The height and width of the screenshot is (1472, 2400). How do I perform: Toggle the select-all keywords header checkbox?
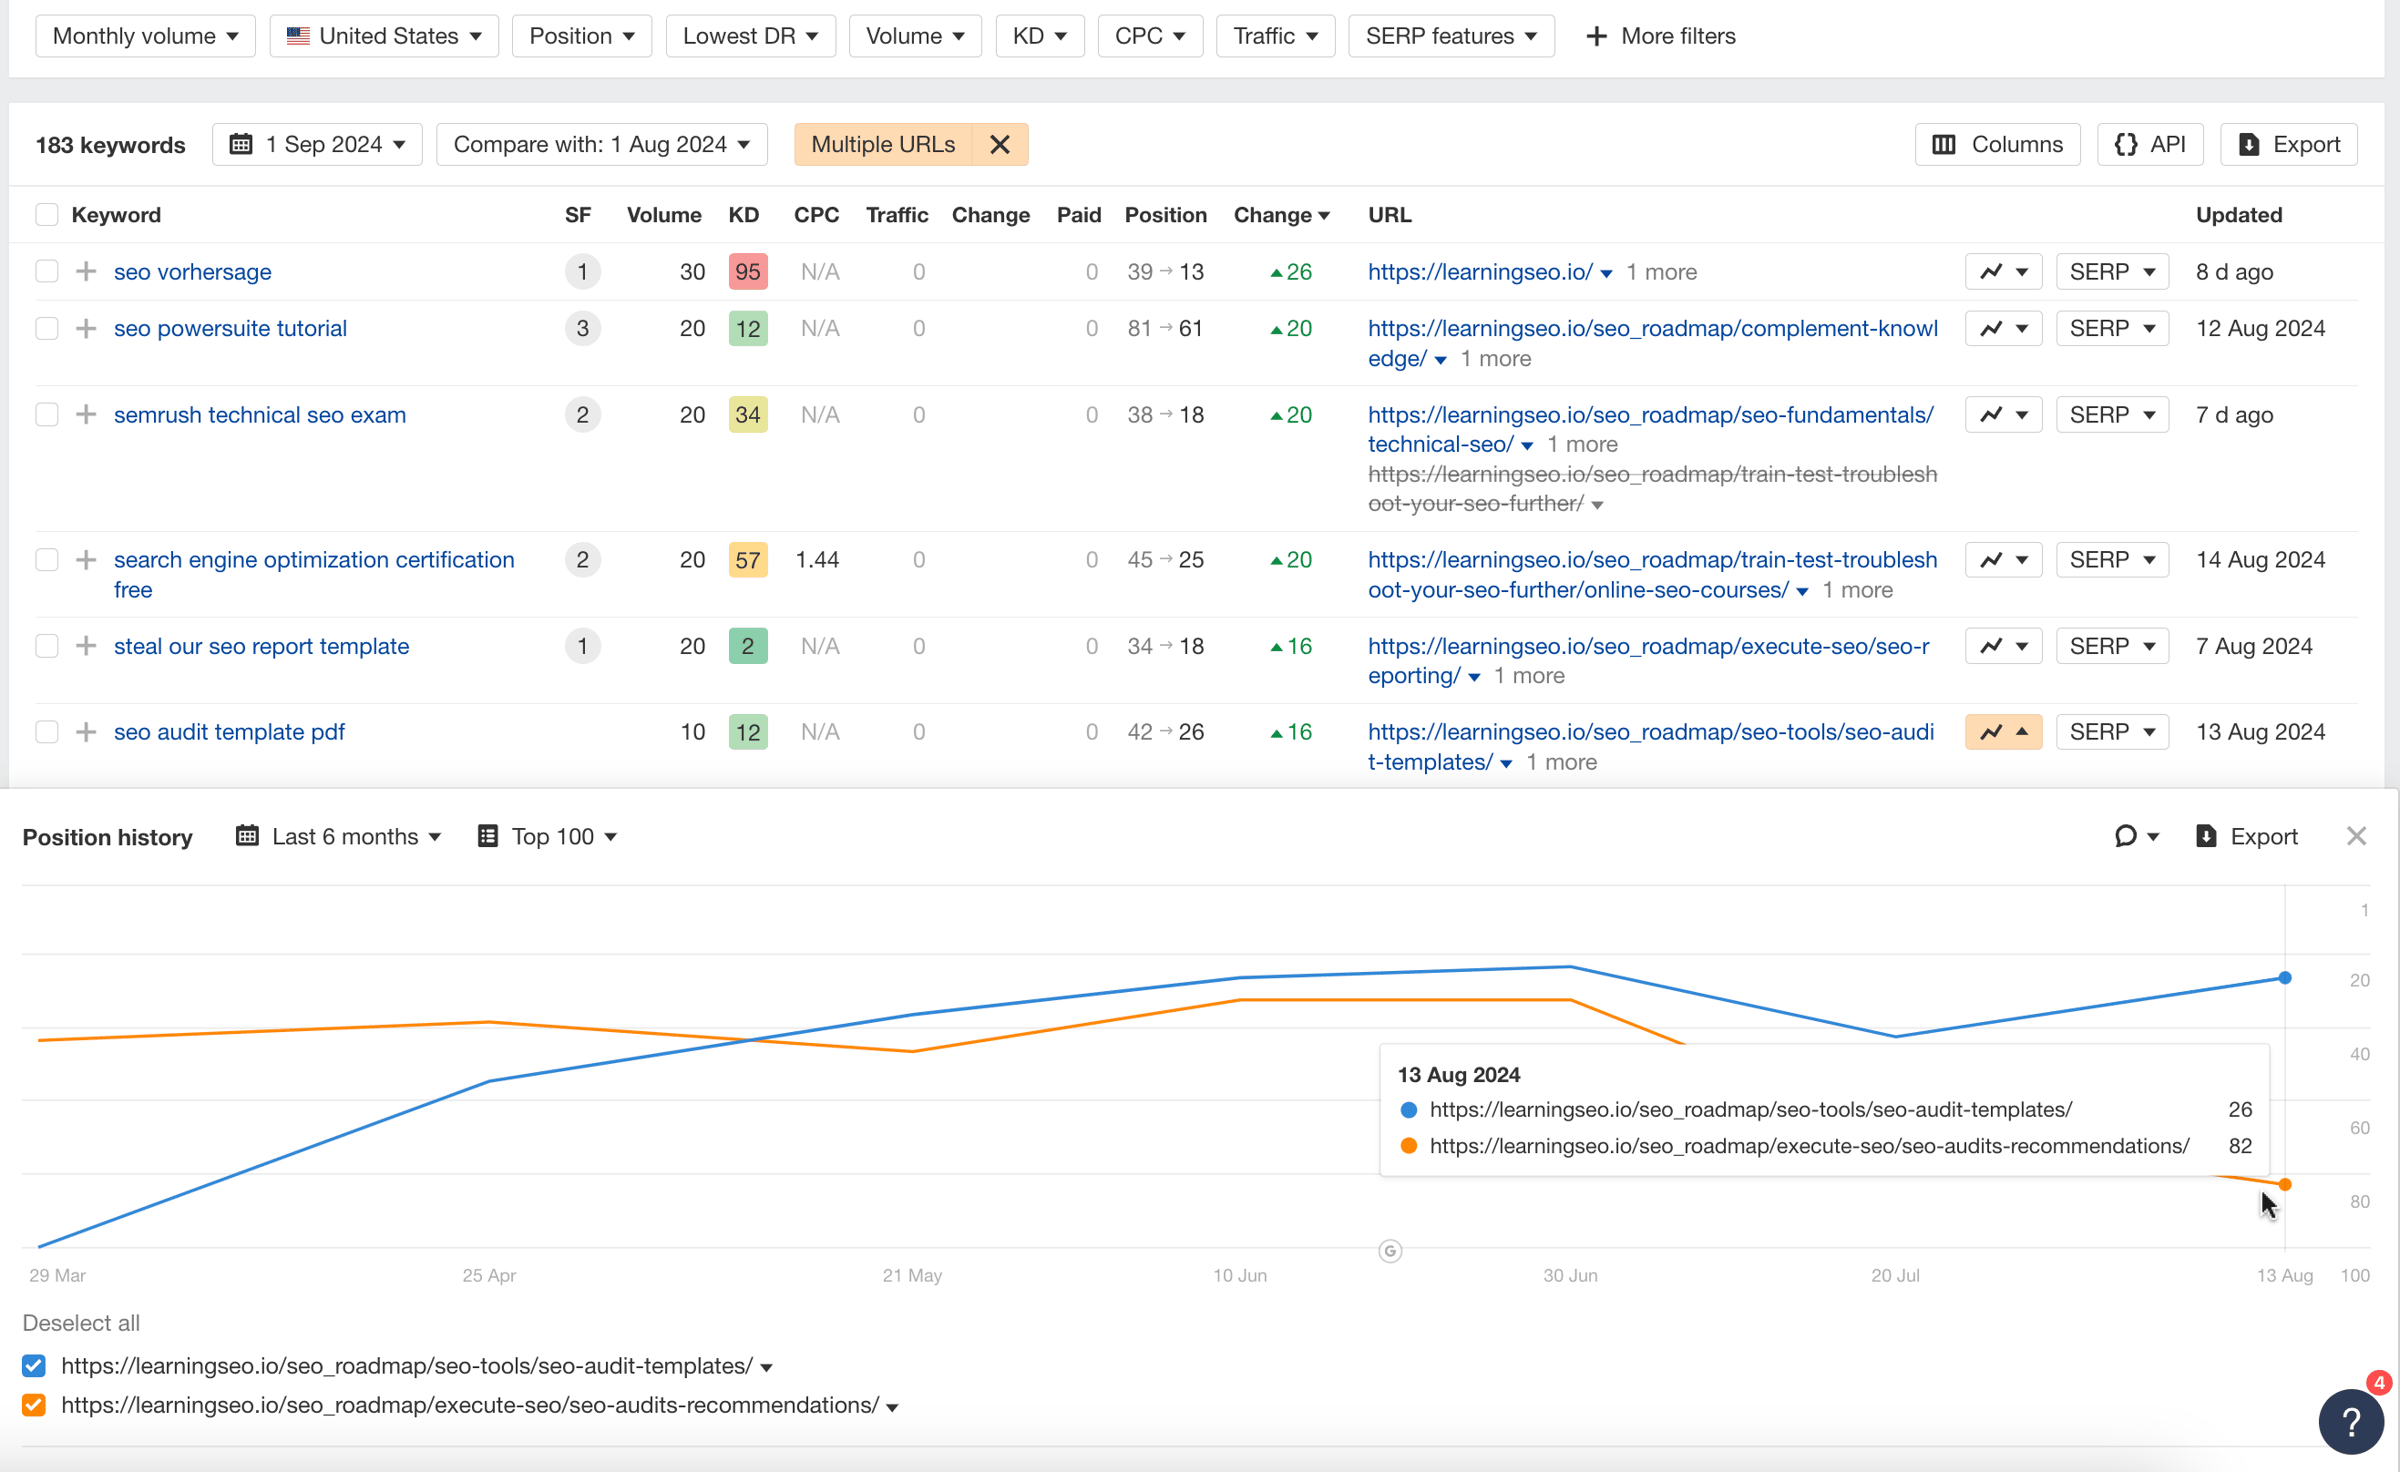(x=47, y=215)
